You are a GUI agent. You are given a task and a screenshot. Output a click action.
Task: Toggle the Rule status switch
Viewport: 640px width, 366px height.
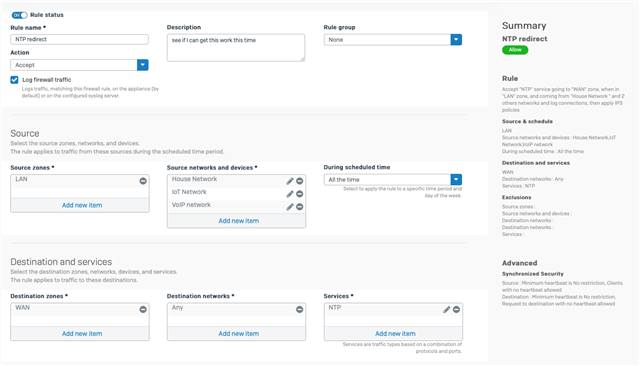point(20,15)
